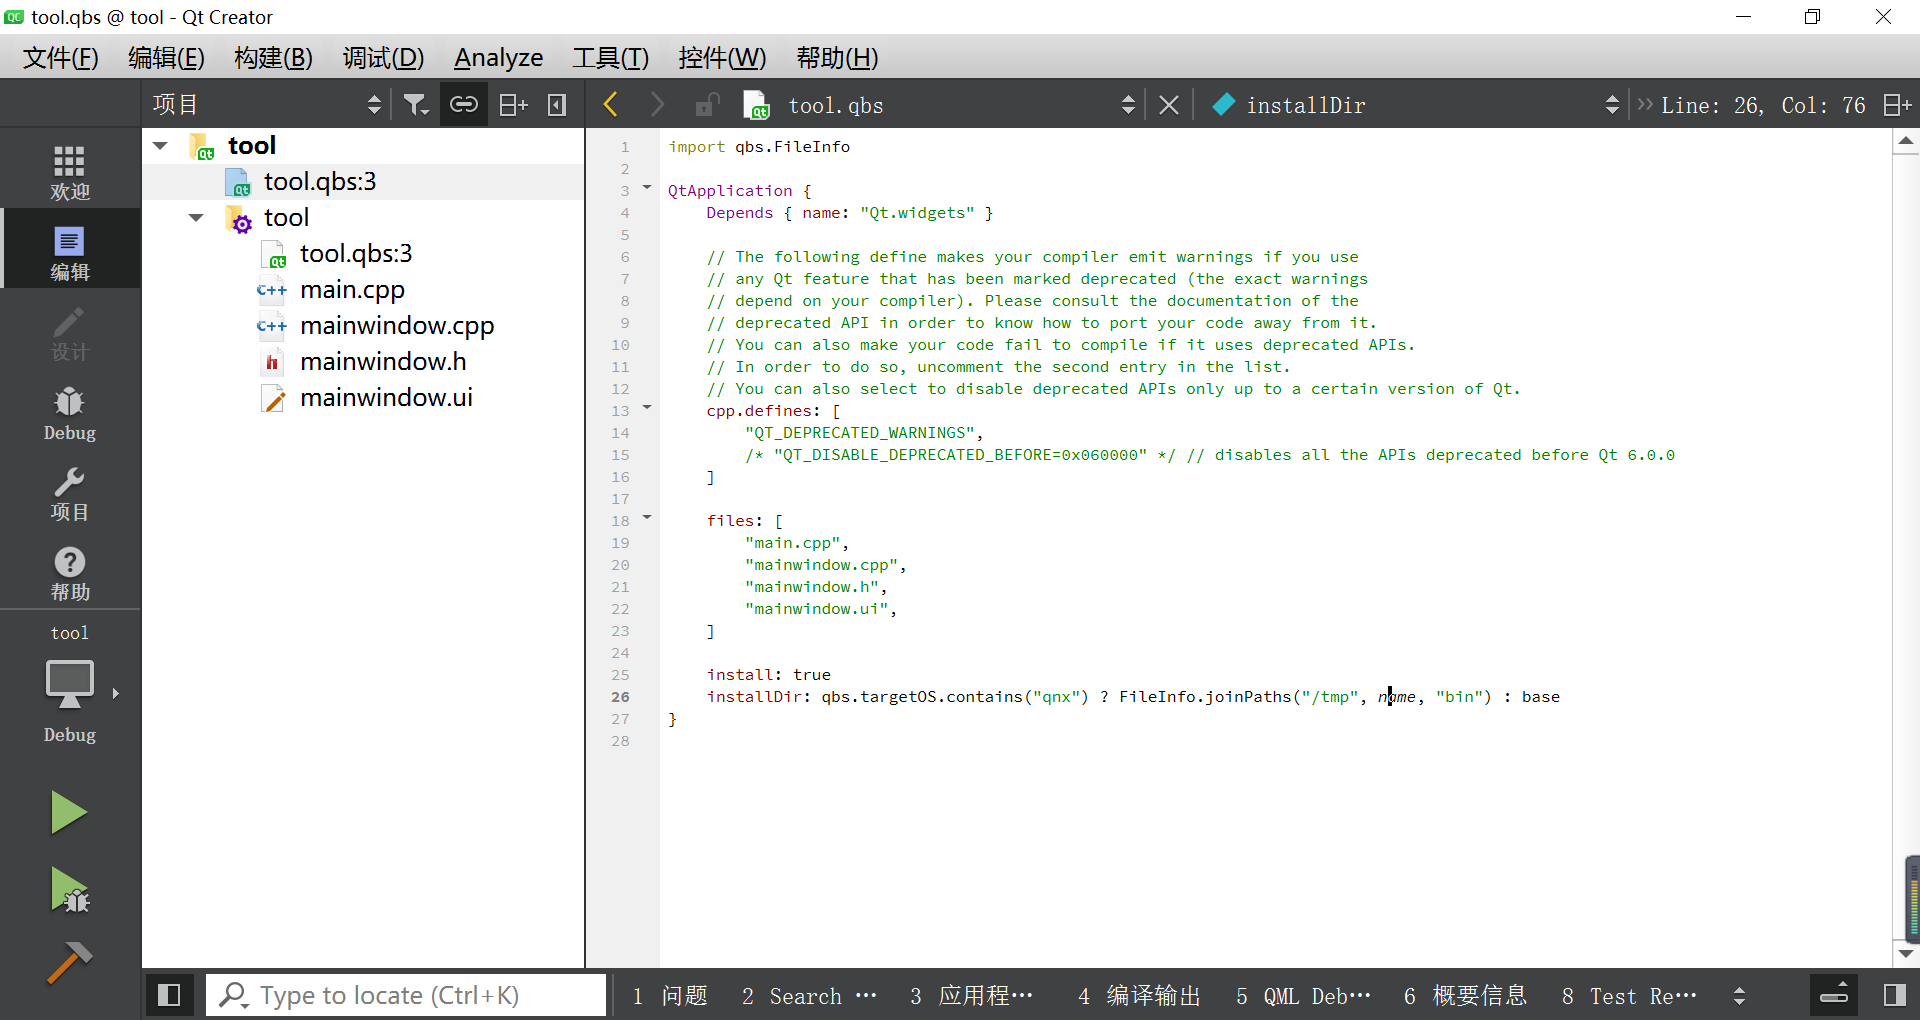Screen dimensions: 1920x1020
Task: Open the Welcome (欢迎) mode
Action: pyautogui.click(x=70, y=172)
